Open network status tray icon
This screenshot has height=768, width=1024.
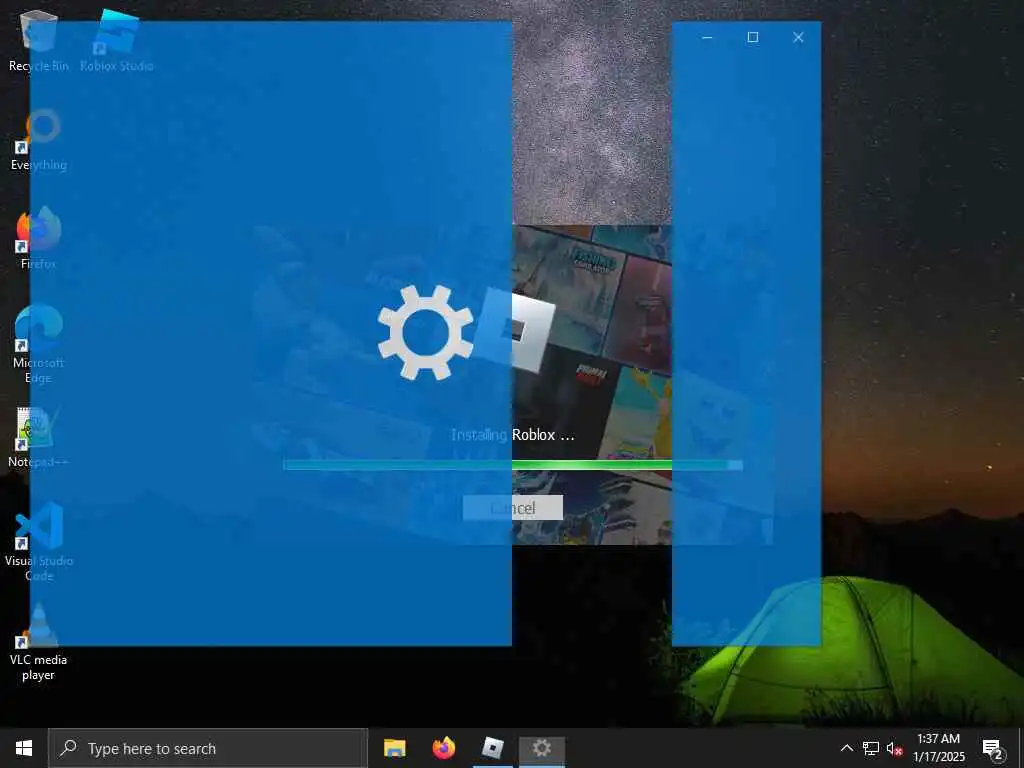[871, 748]
